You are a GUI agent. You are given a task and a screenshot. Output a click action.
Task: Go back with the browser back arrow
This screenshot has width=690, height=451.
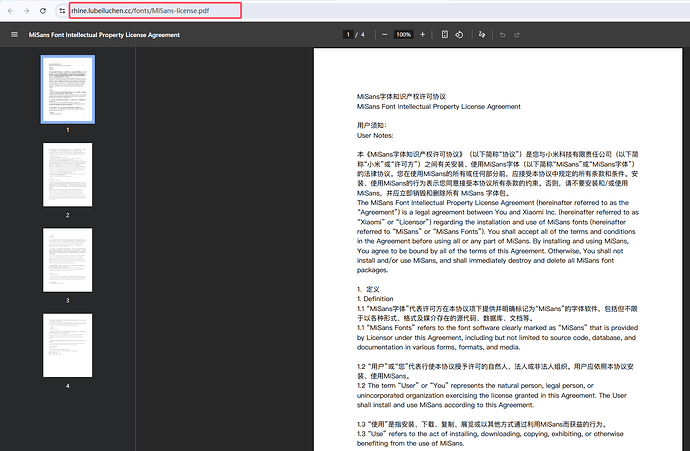click(x=11, y=11)
